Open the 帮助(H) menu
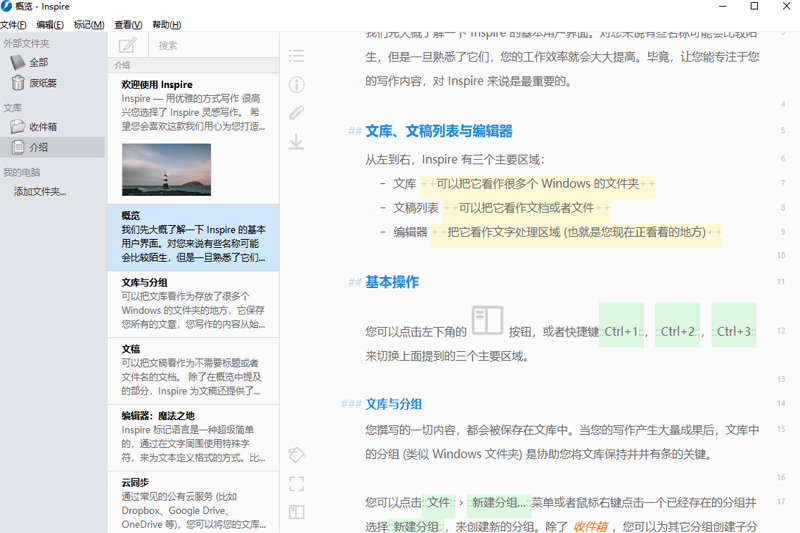800x533 pixels. tap(166, 24)
